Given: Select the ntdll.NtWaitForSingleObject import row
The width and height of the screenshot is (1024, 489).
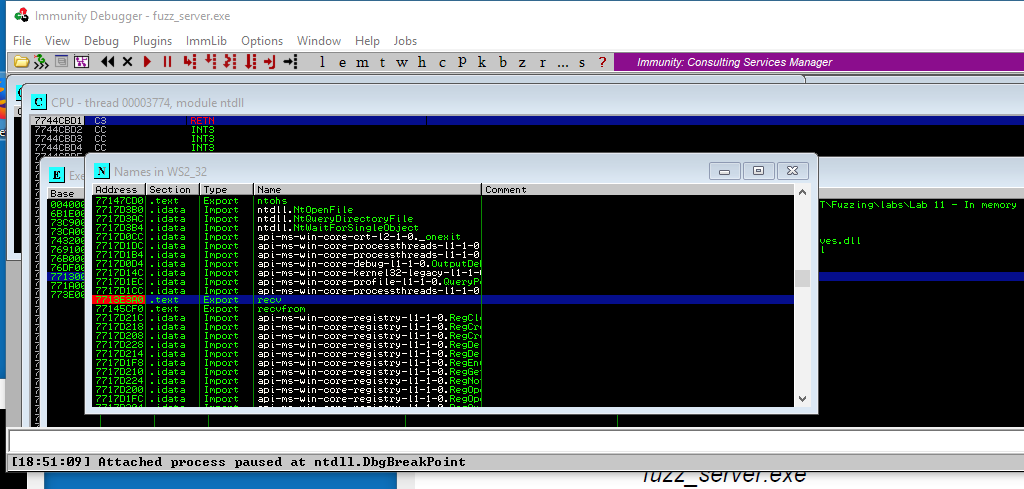Looking at the screenshot, I should [443, 228].
